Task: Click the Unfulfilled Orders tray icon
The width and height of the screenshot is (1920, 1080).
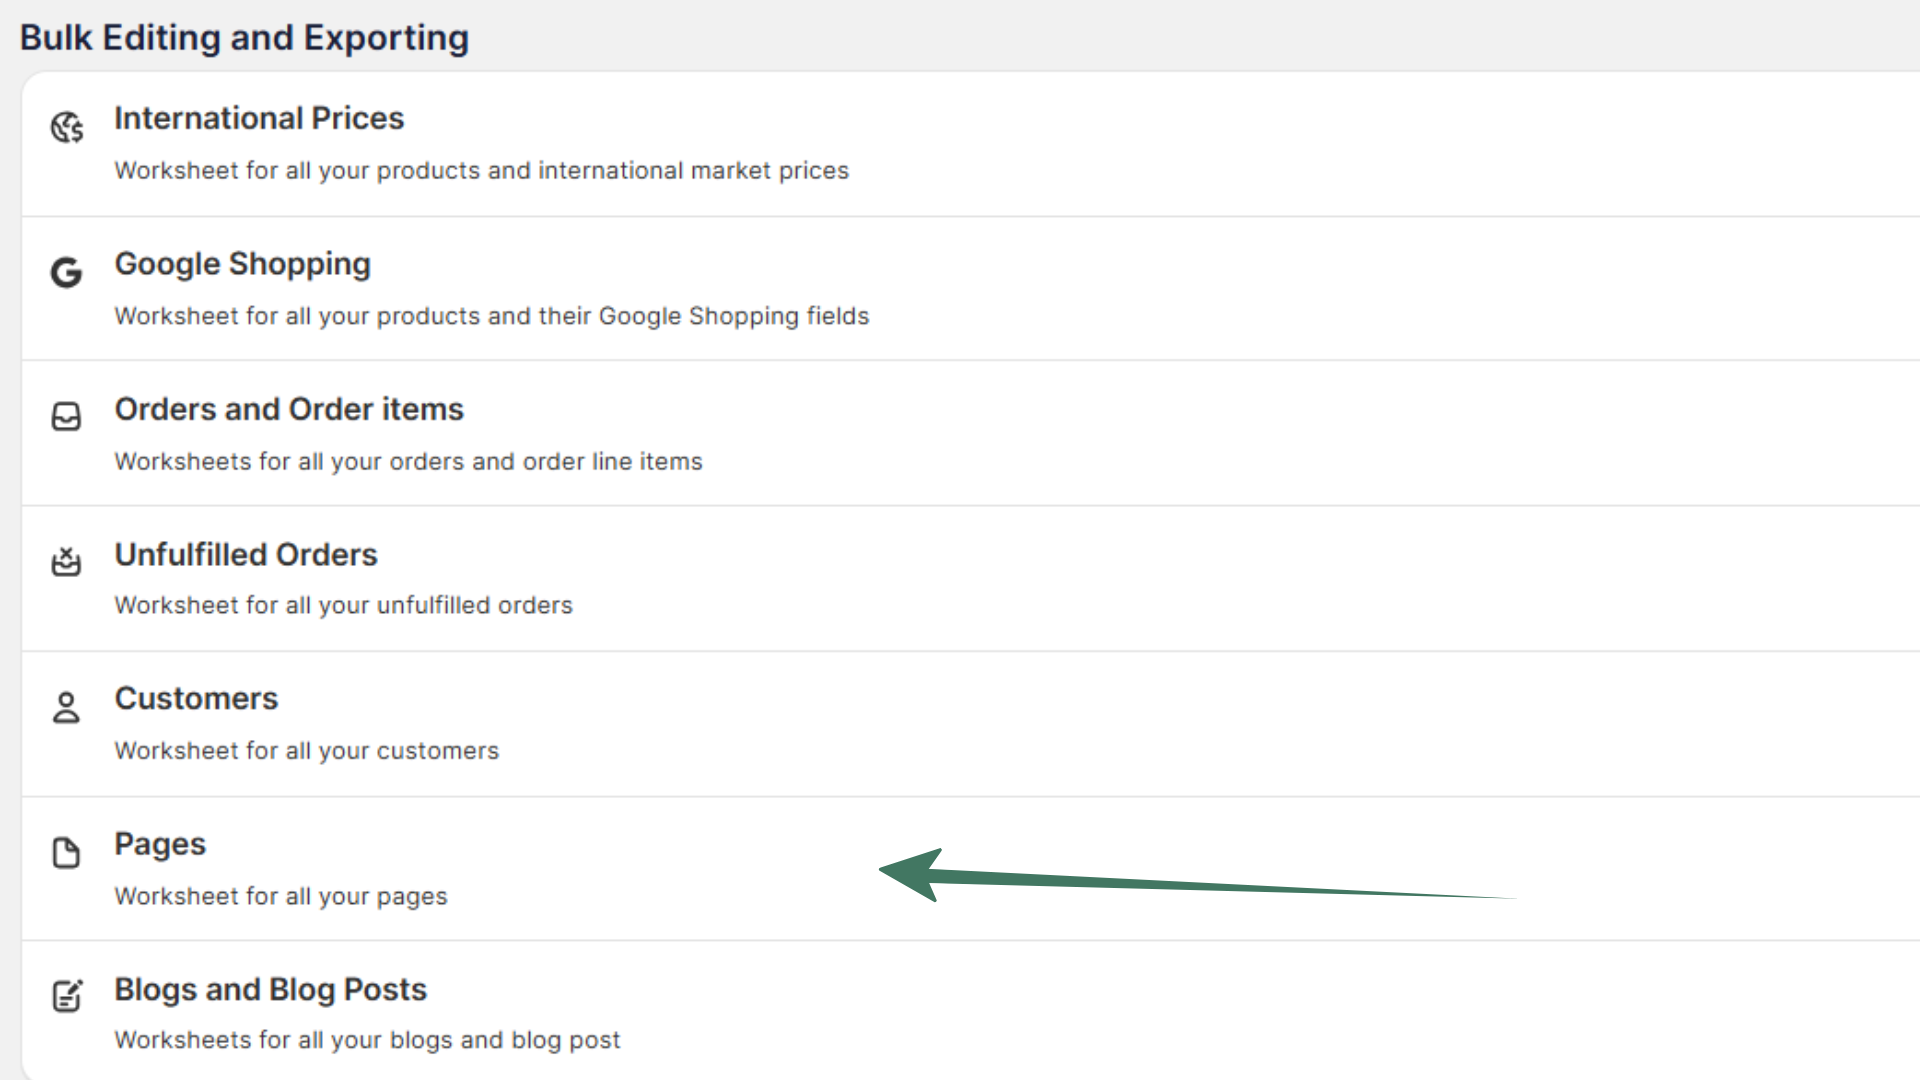Action: pyautogui.click(x=67, y=562)
